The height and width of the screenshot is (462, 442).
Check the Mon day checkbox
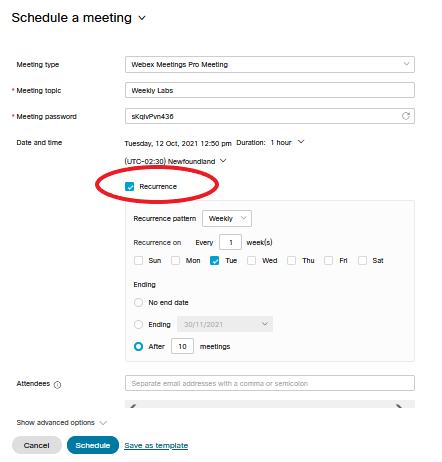pyautogui.click(x=175, y=260)
